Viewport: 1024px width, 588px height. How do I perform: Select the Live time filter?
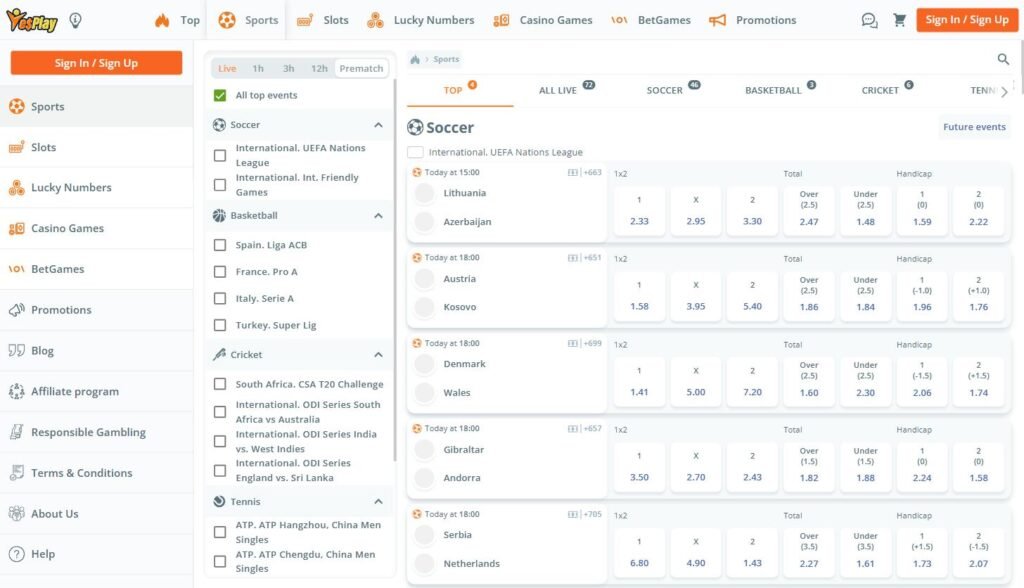(227, 69)
